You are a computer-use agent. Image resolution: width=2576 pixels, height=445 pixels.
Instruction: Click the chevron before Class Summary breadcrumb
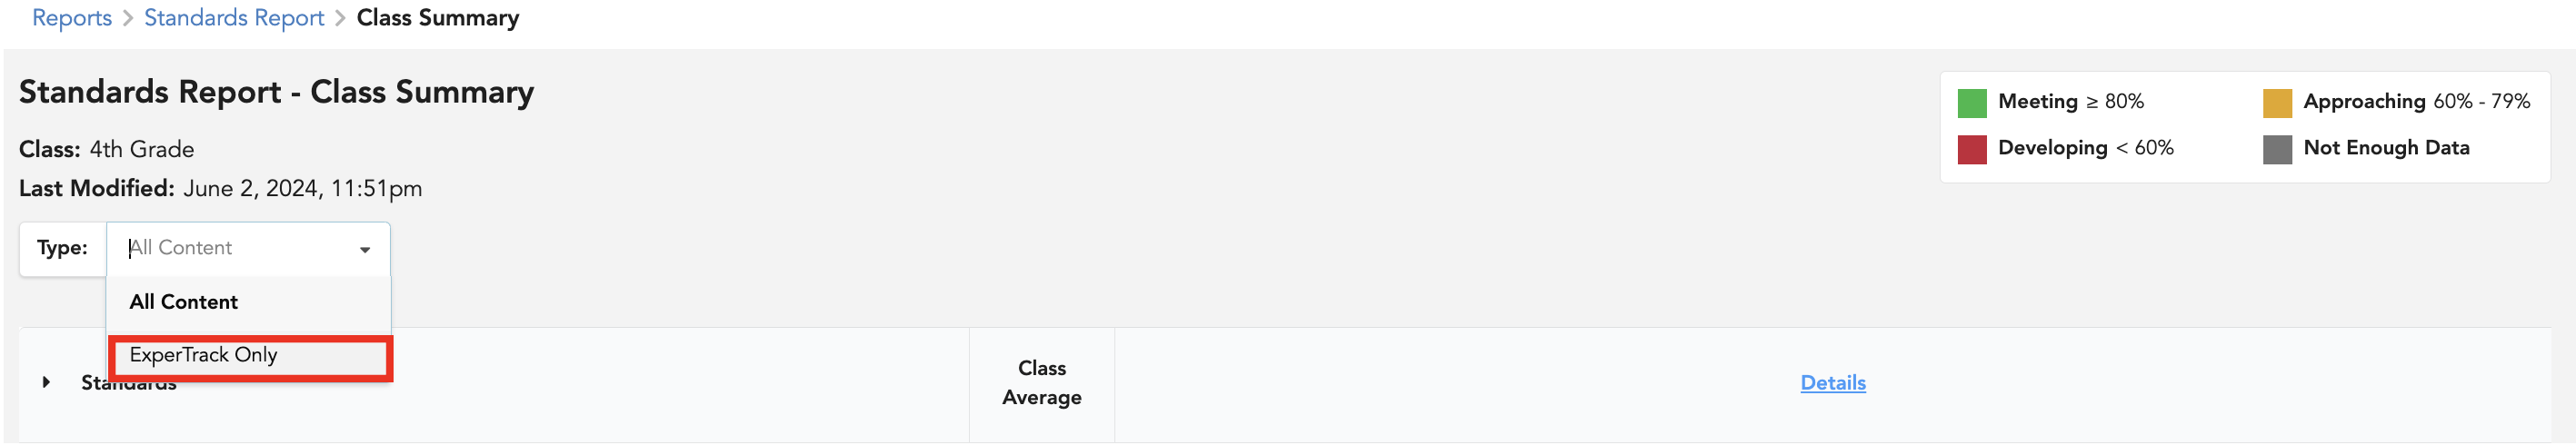[340, 19]
